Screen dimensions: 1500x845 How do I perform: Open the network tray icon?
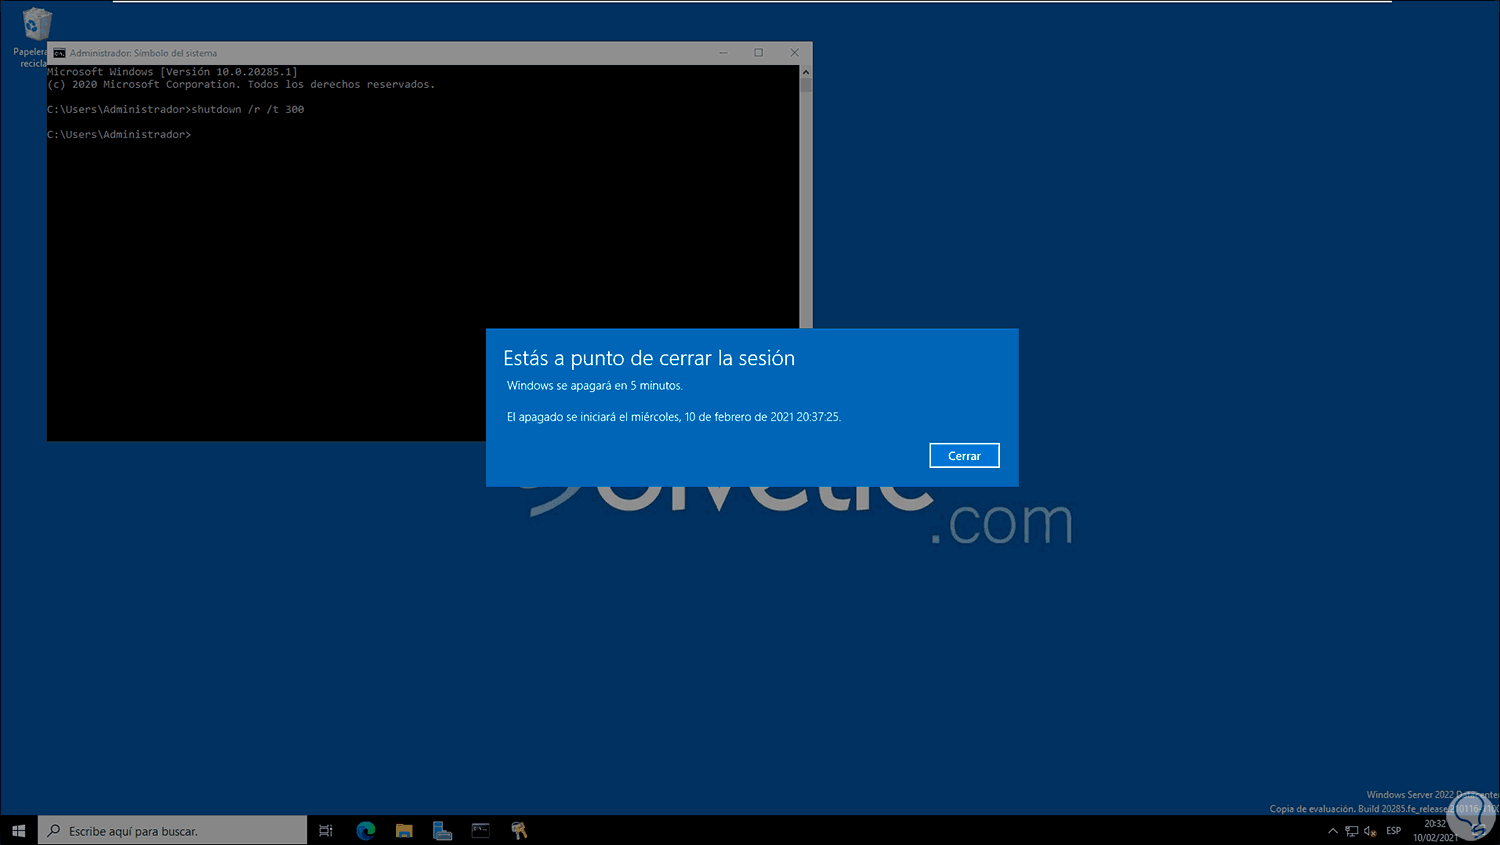(x=1352, y=831)
